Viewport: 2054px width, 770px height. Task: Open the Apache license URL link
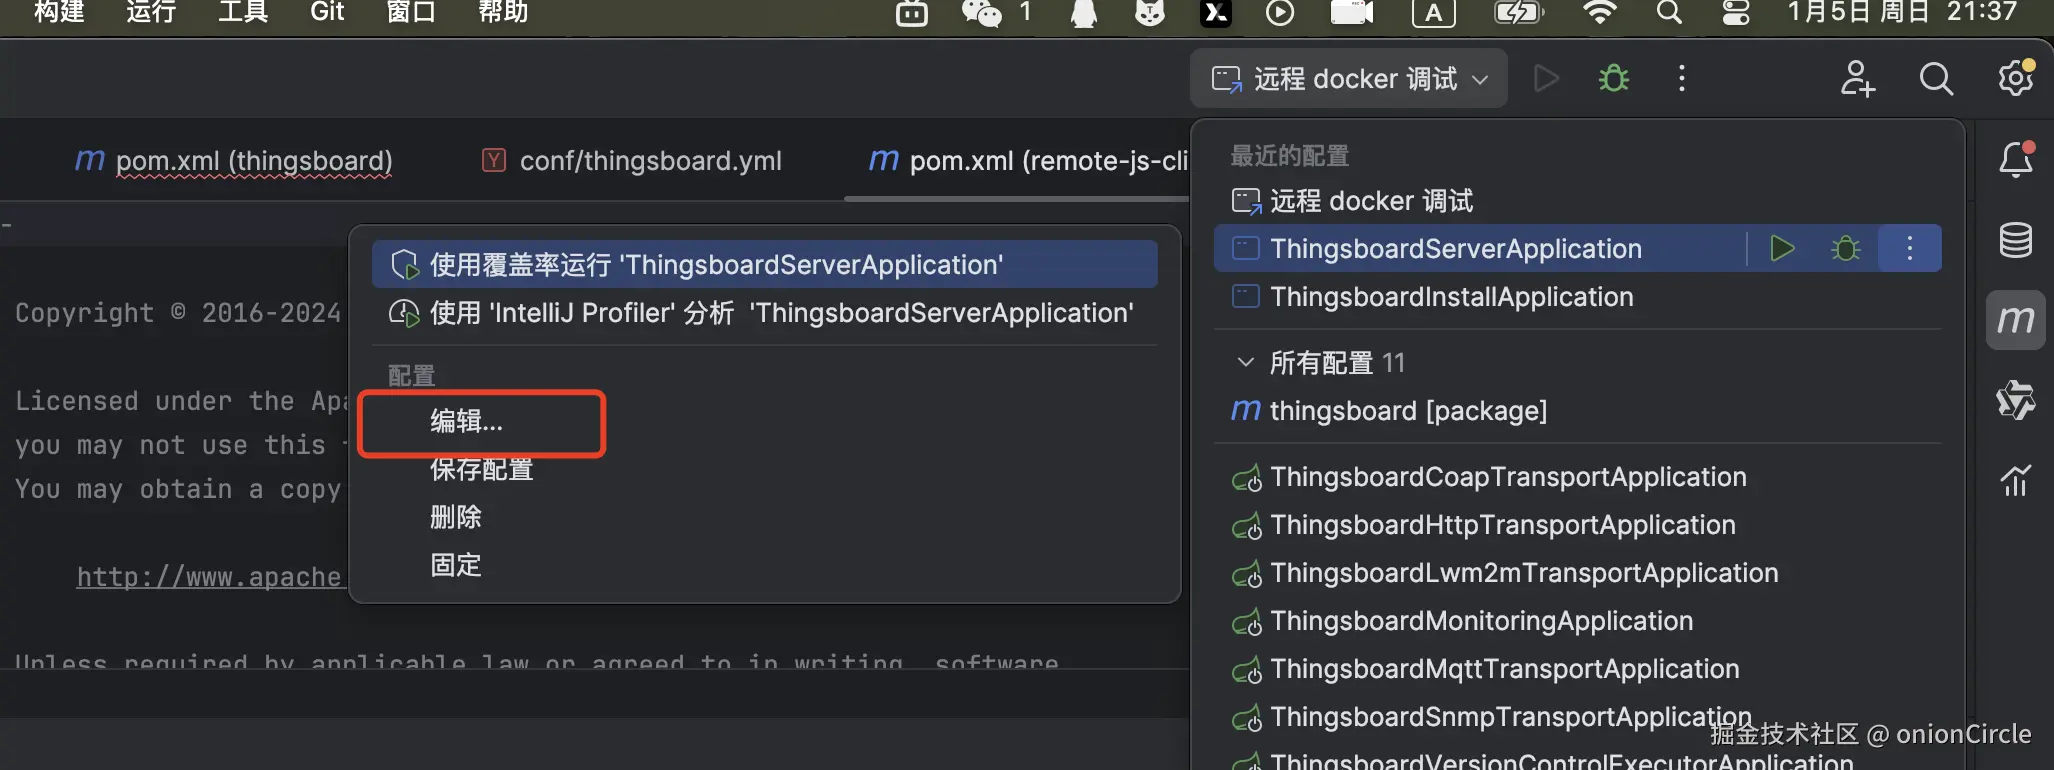[209, 577]
